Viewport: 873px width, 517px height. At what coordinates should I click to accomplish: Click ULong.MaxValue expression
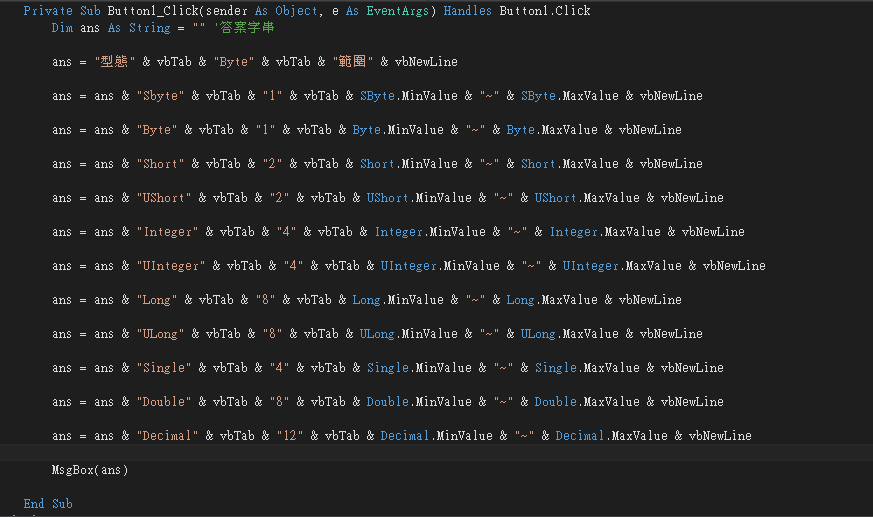[570, 333]
